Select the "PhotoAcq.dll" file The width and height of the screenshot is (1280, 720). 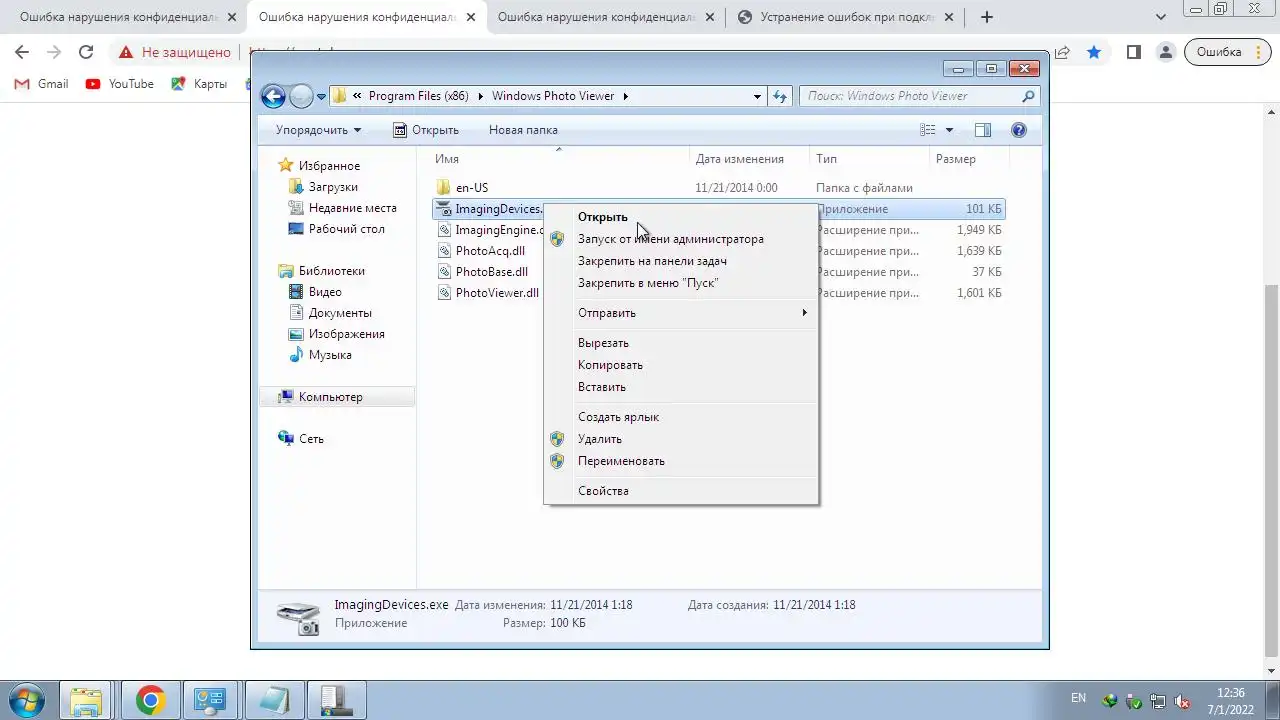tap(490, 251)
